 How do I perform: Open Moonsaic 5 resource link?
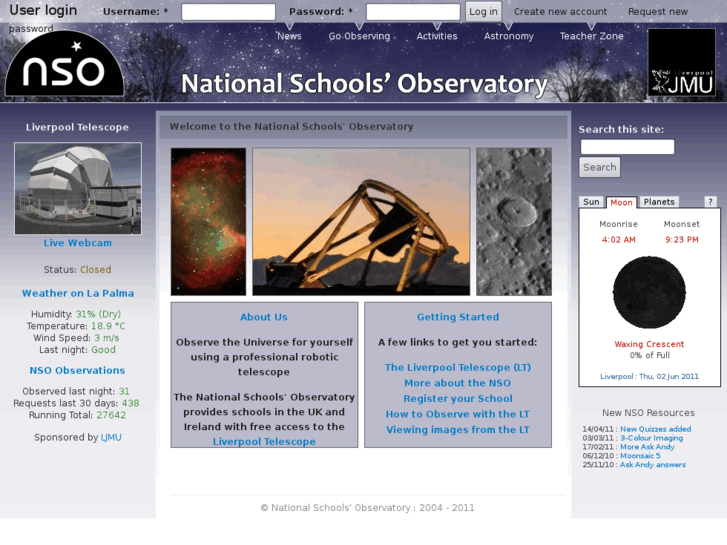pos(640,455)
